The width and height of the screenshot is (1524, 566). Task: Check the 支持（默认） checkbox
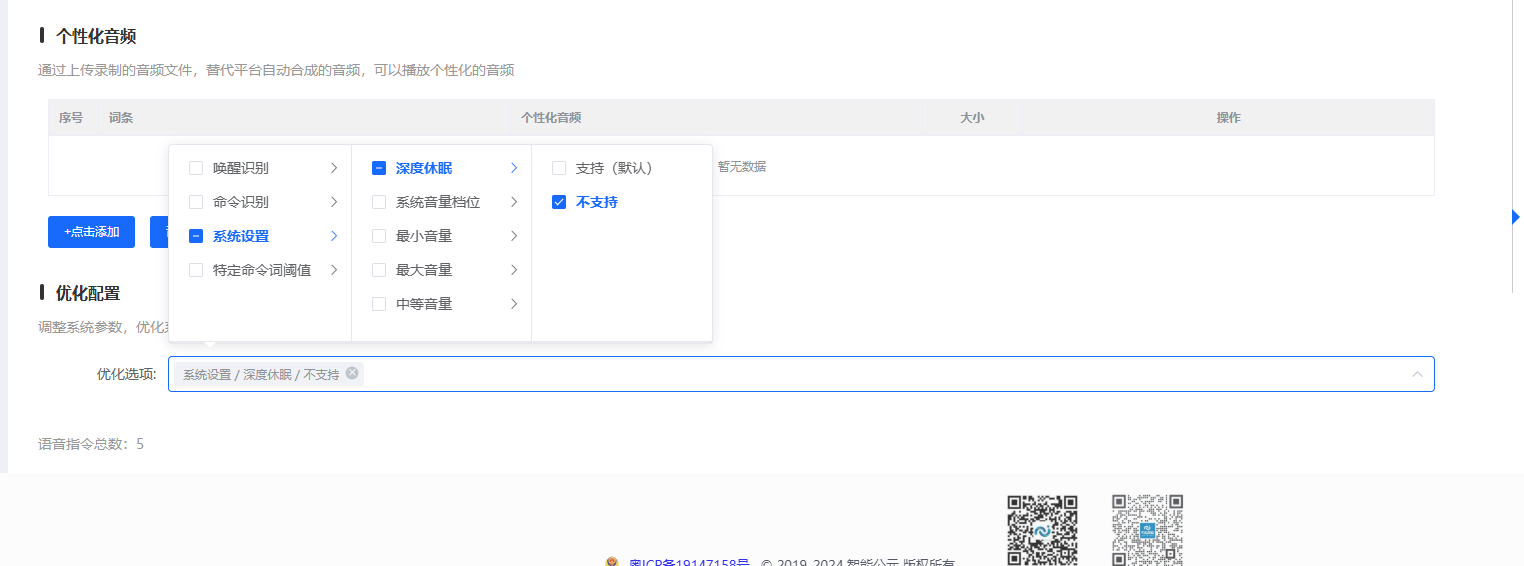coord(559,168)
